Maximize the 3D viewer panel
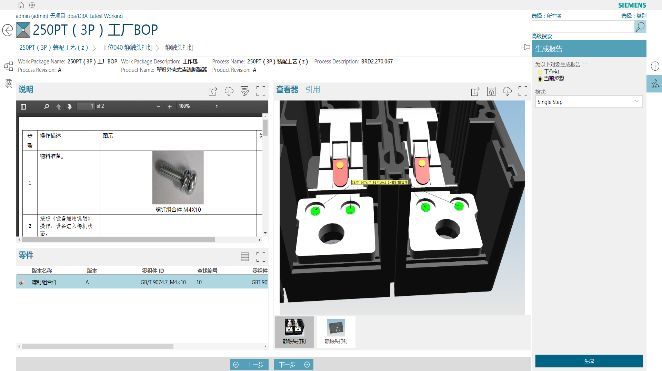 (523, 91)
